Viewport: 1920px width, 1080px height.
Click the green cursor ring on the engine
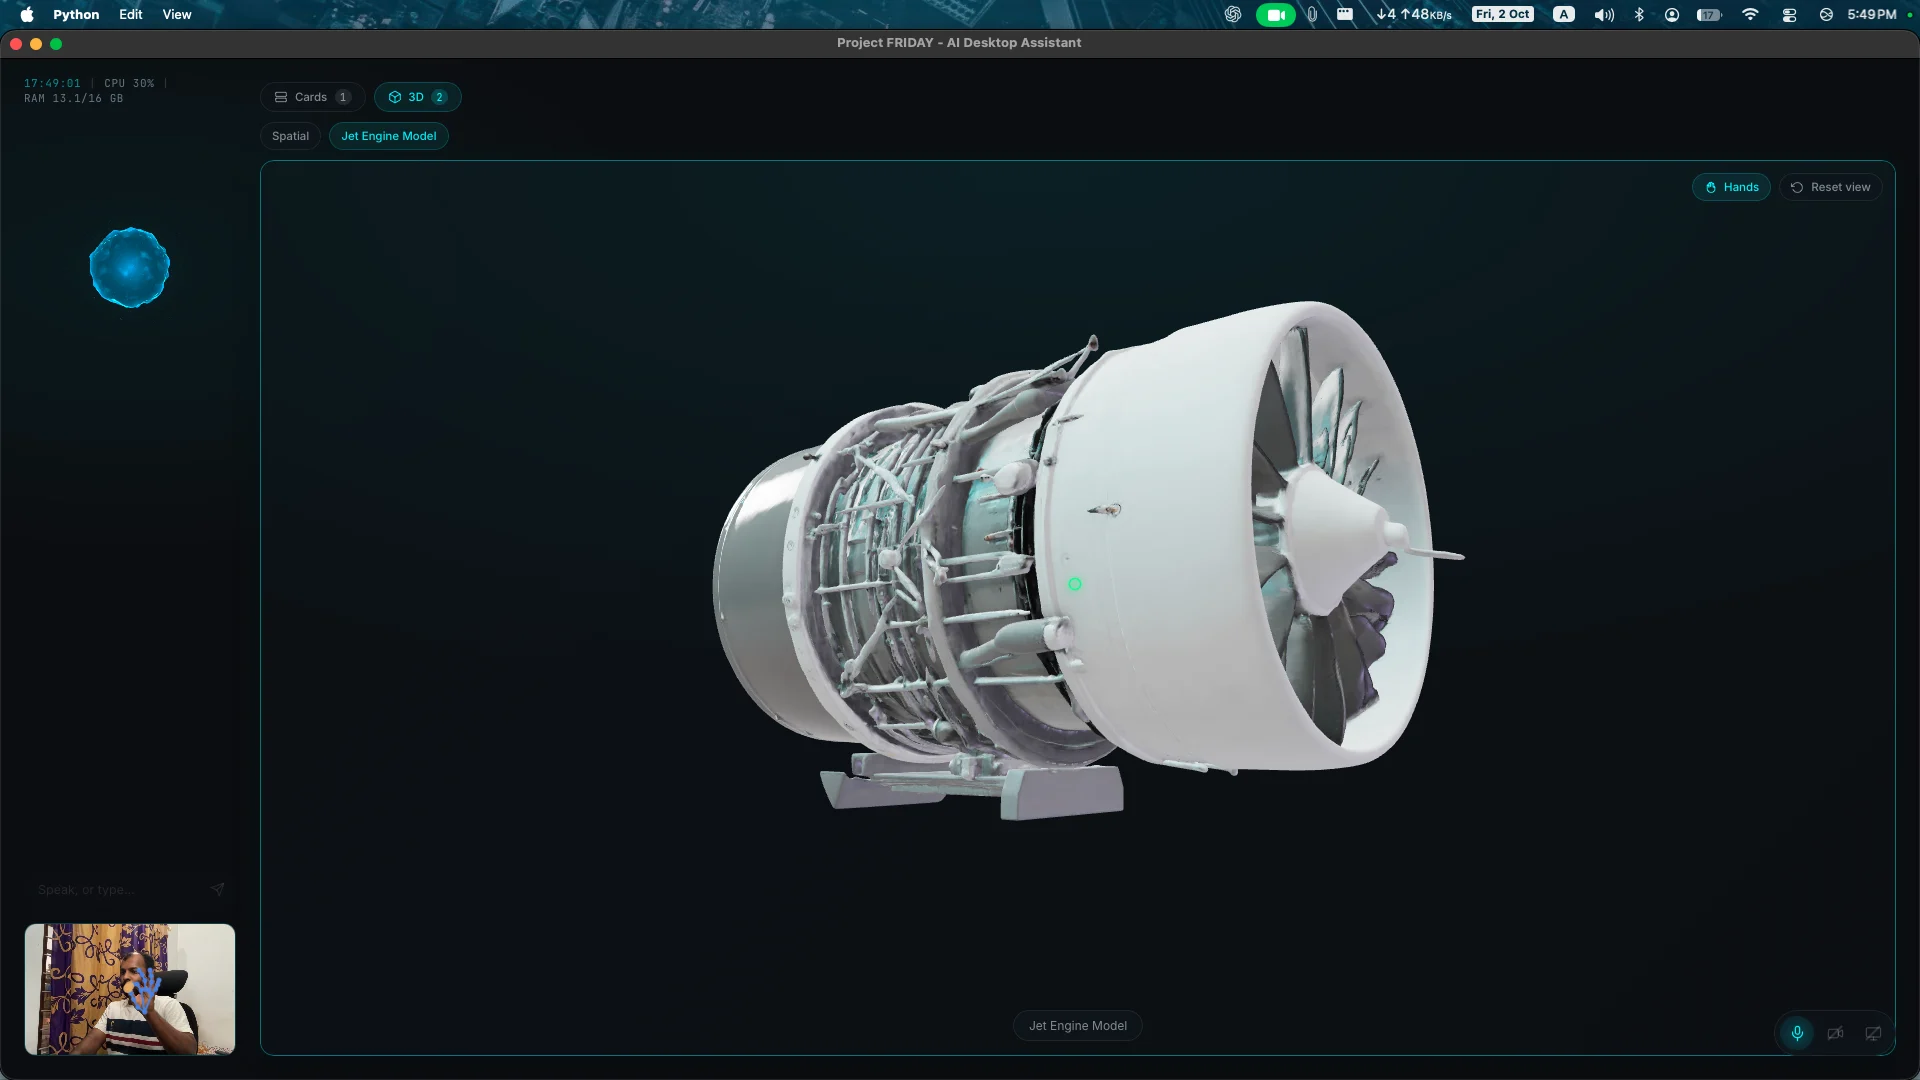point(1075,584)
